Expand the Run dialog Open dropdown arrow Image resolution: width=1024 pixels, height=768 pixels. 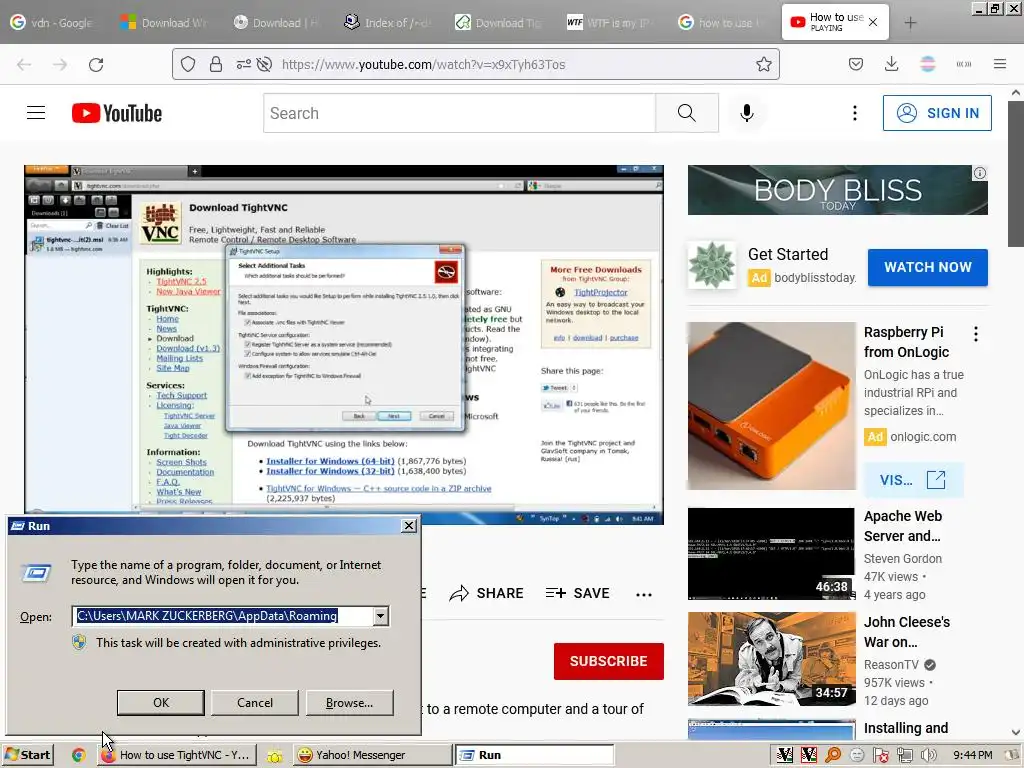pos(380,616)
